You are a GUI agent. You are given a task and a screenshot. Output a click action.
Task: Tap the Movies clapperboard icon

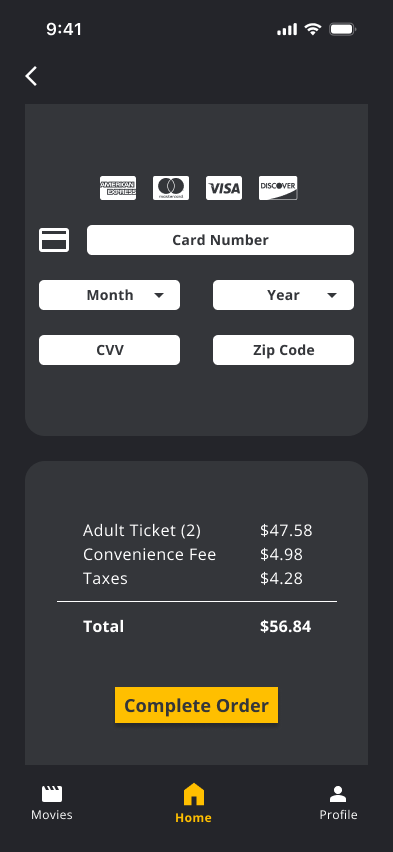pyautogui.click(x=52, y=794)
